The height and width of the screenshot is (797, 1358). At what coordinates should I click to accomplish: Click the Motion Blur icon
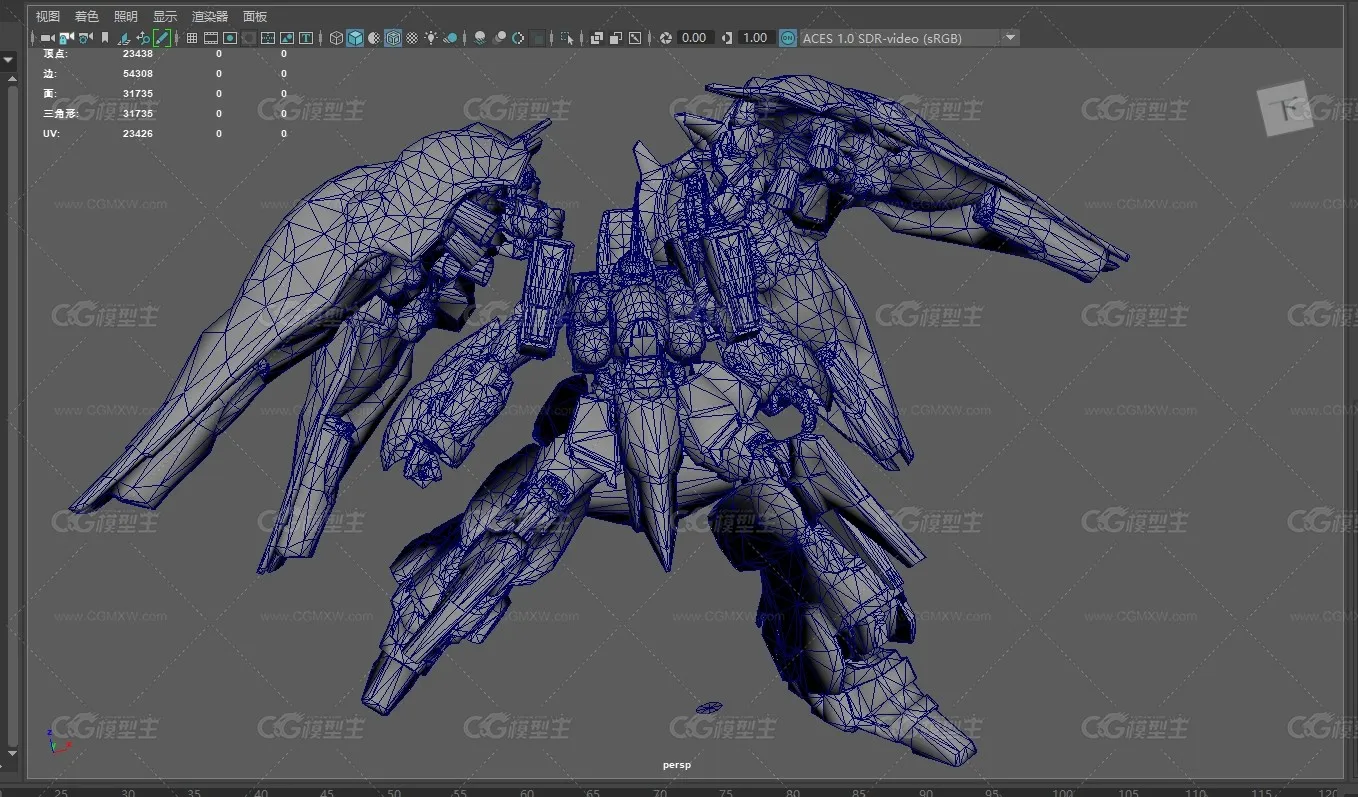(x=500, y=38)
